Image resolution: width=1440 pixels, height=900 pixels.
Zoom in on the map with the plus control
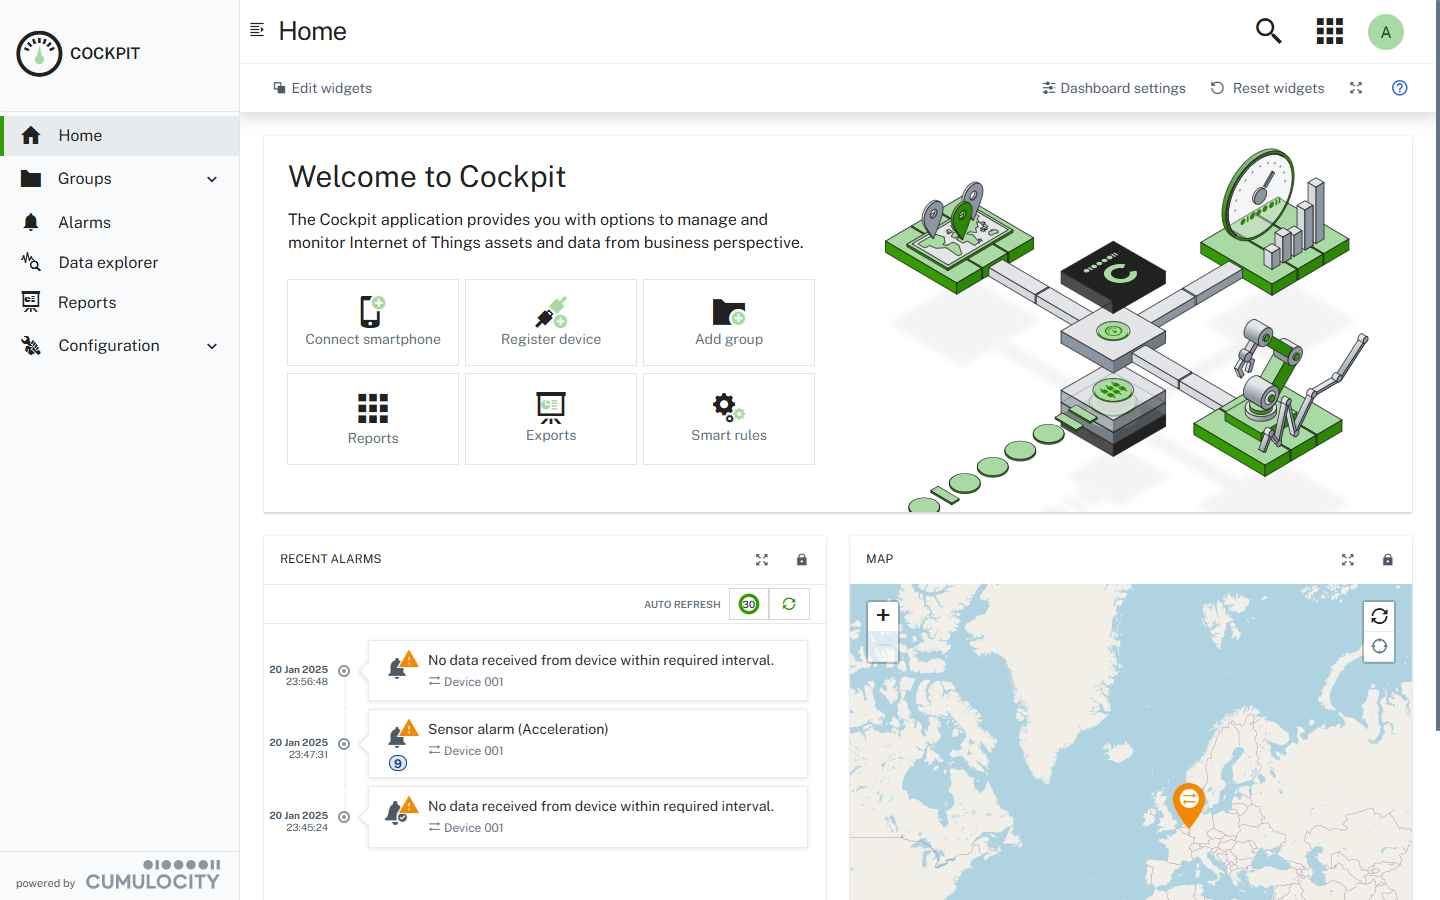point(883,616)
